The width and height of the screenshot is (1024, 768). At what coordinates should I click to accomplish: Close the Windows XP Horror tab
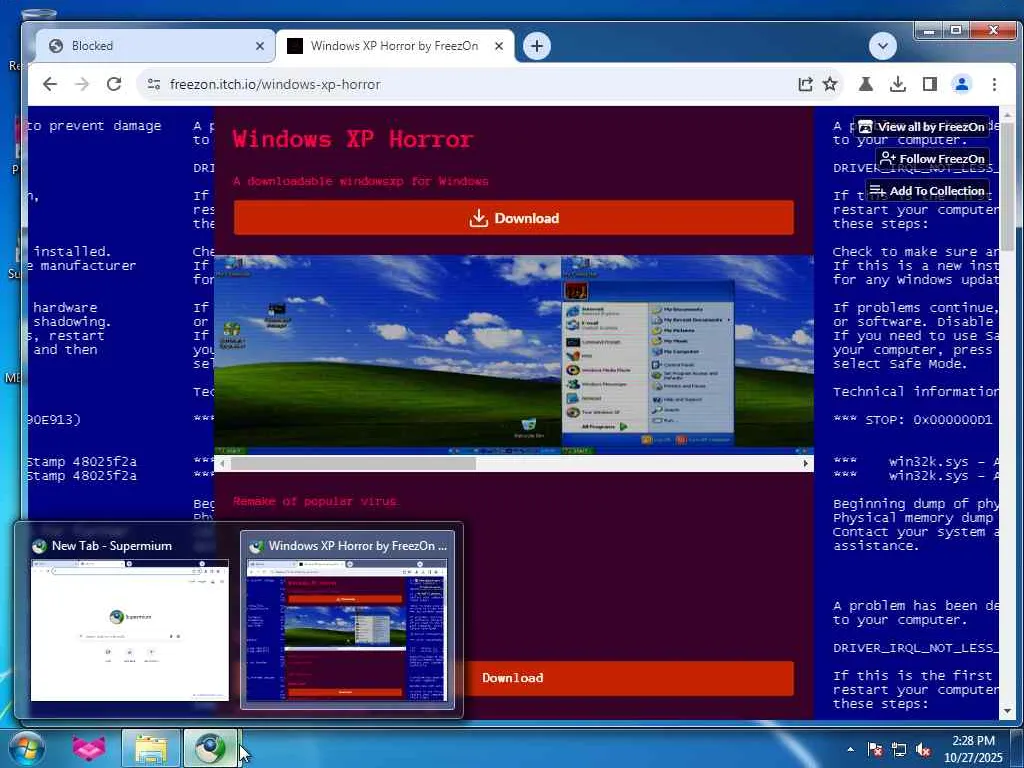(x=499, y=46)
